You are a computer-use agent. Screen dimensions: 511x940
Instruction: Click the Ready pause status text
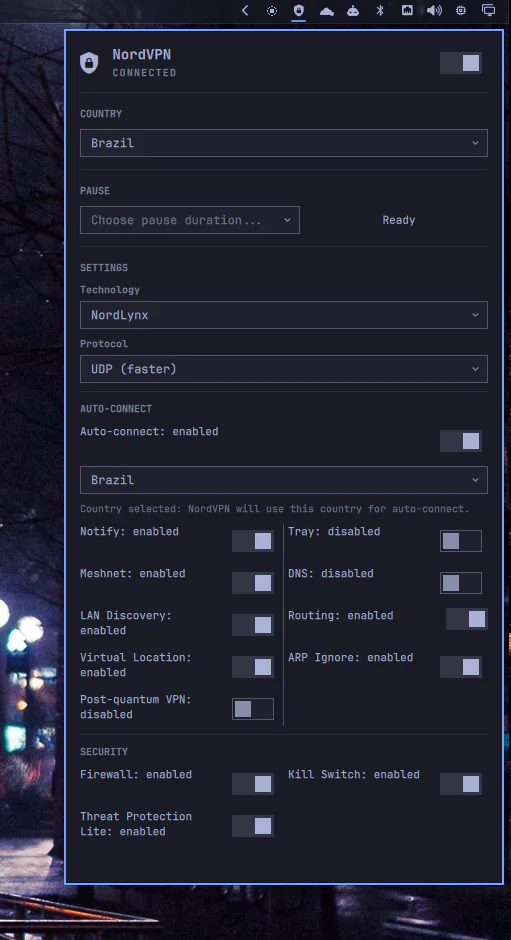(x=399, y=220)
